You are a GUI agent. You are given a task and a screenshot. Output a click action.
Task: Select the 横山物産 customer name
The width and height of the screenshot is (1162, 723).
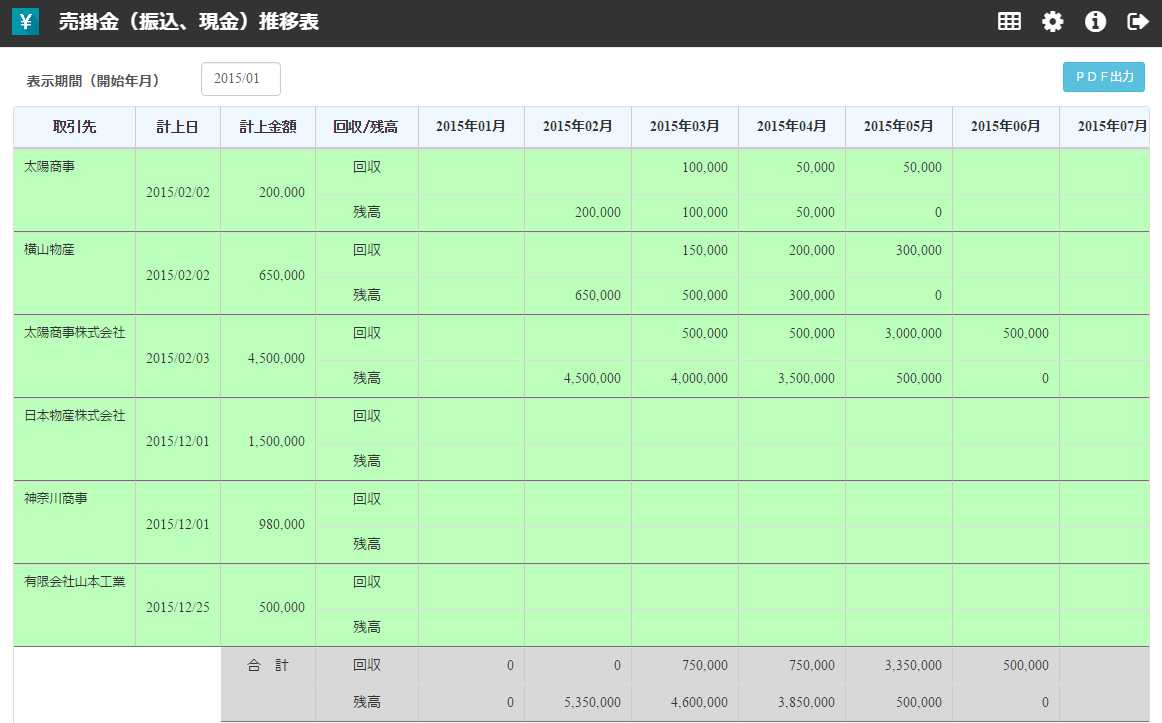(x=49, y=249)
